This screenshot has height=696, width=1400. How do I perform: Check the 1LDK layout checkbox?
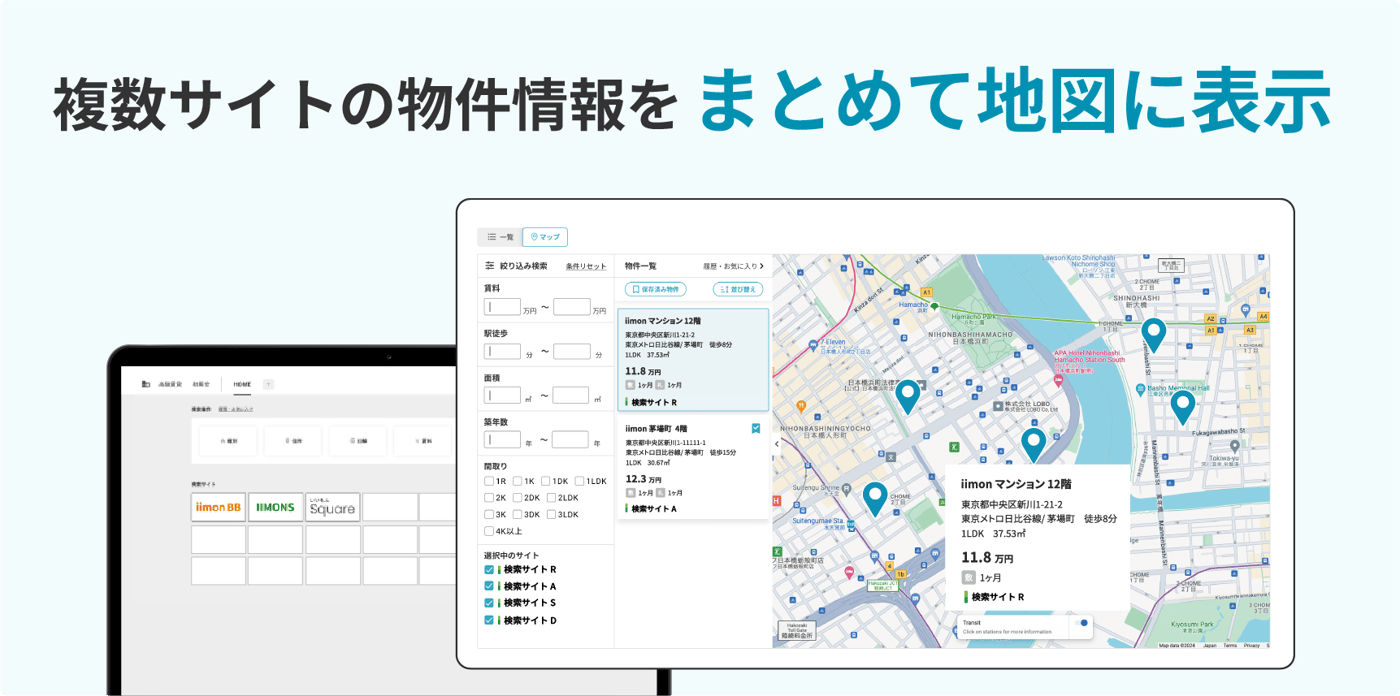pos(580,481)
